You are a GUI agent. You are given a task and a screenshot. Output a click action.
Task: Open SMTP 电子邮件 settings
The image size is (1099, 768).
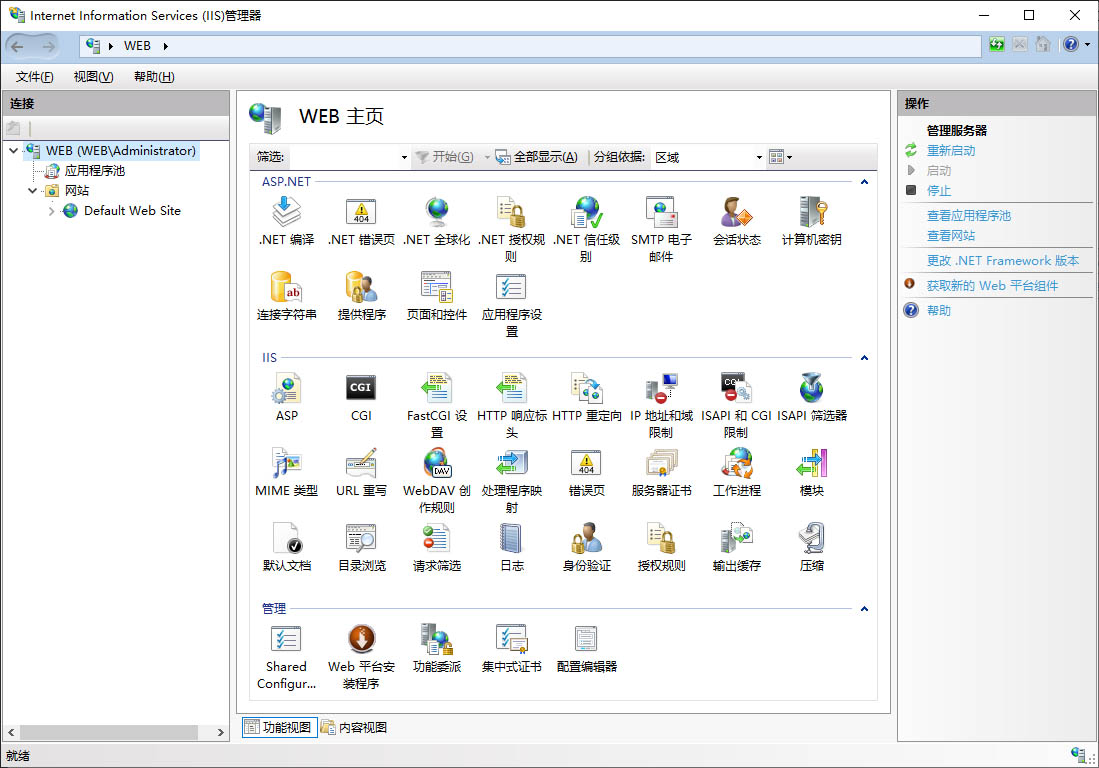pyautogui.click(x=661, y=229)
